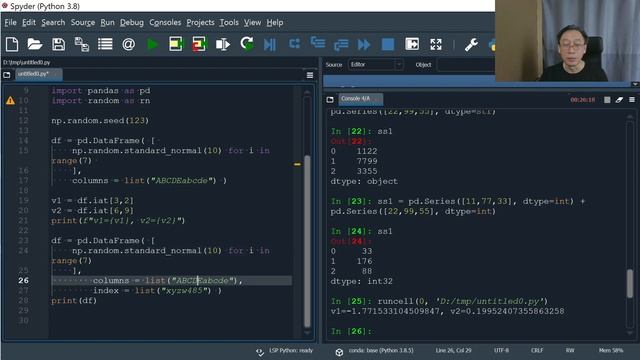Run cell and advance icon

coord(199,44)
